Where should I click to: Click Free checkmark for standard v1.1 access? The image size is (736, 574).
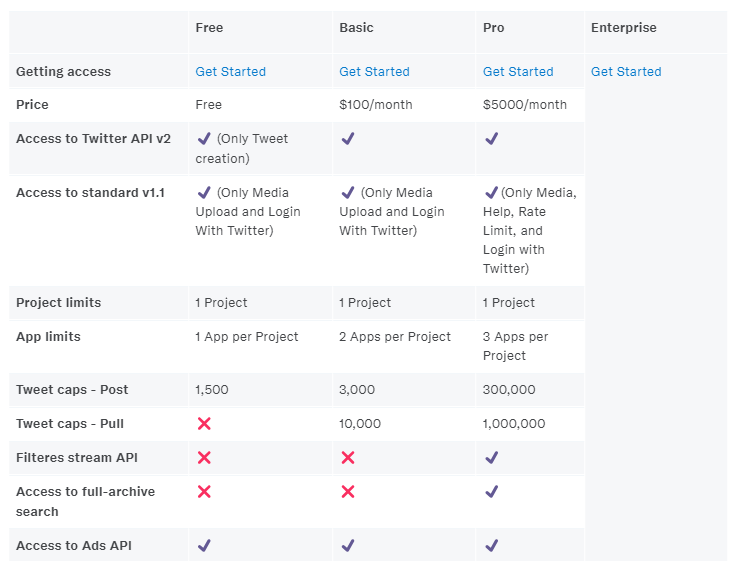pos(204,192)
